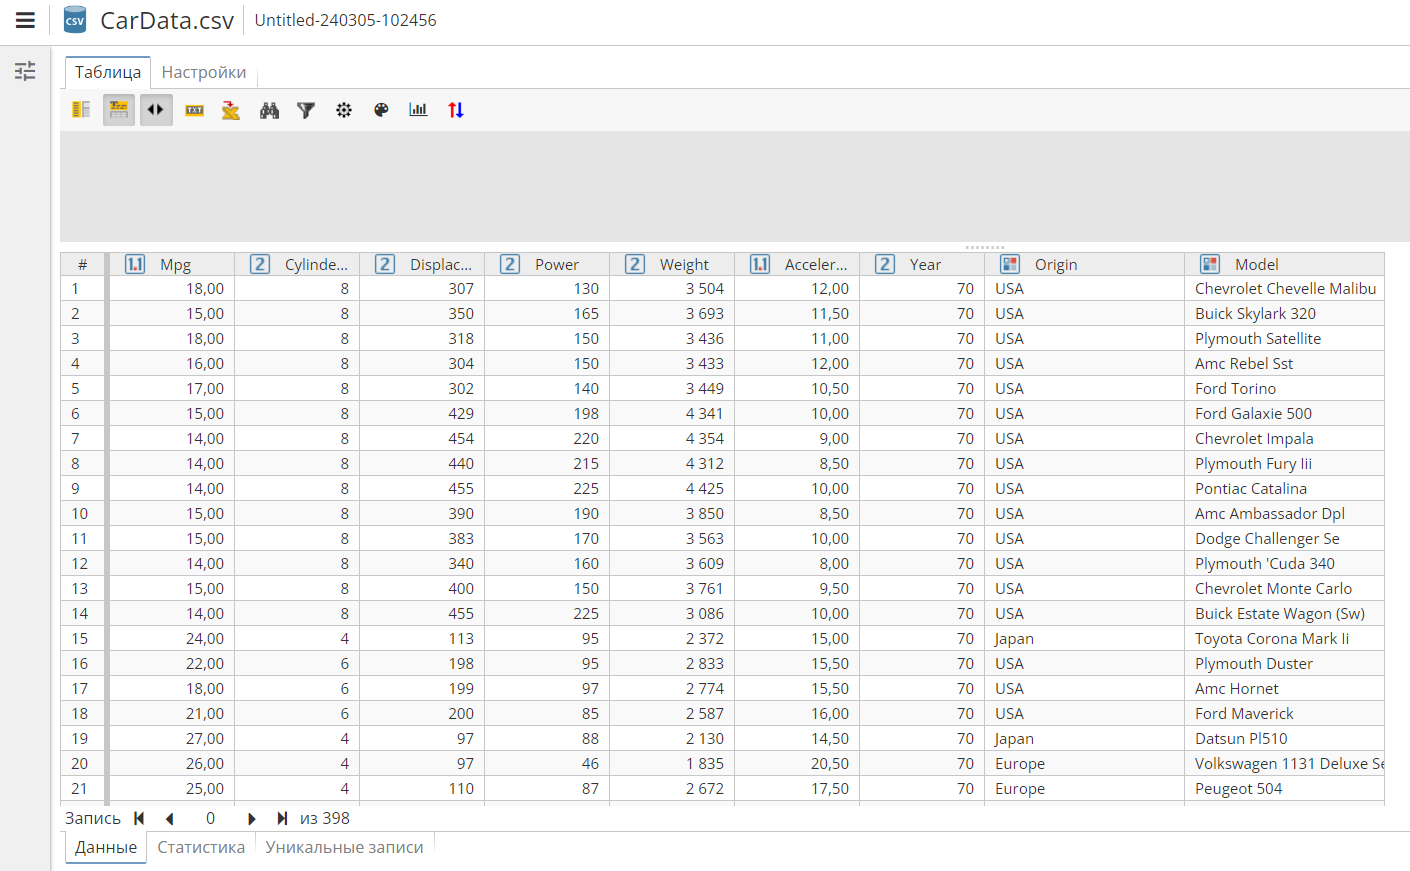Select Acceleration cell 20,50

click(x=797, y=763)
